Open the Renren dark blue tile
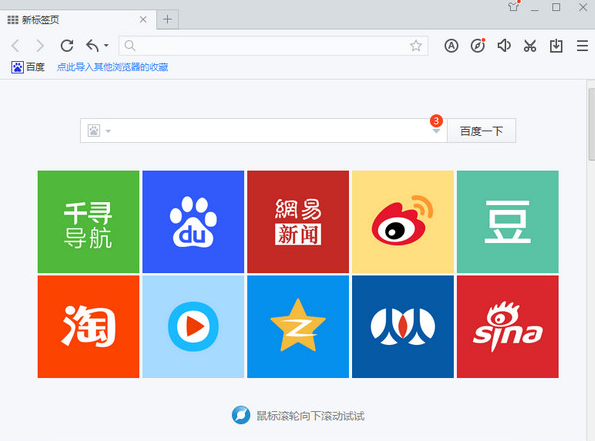 point(403,327)
